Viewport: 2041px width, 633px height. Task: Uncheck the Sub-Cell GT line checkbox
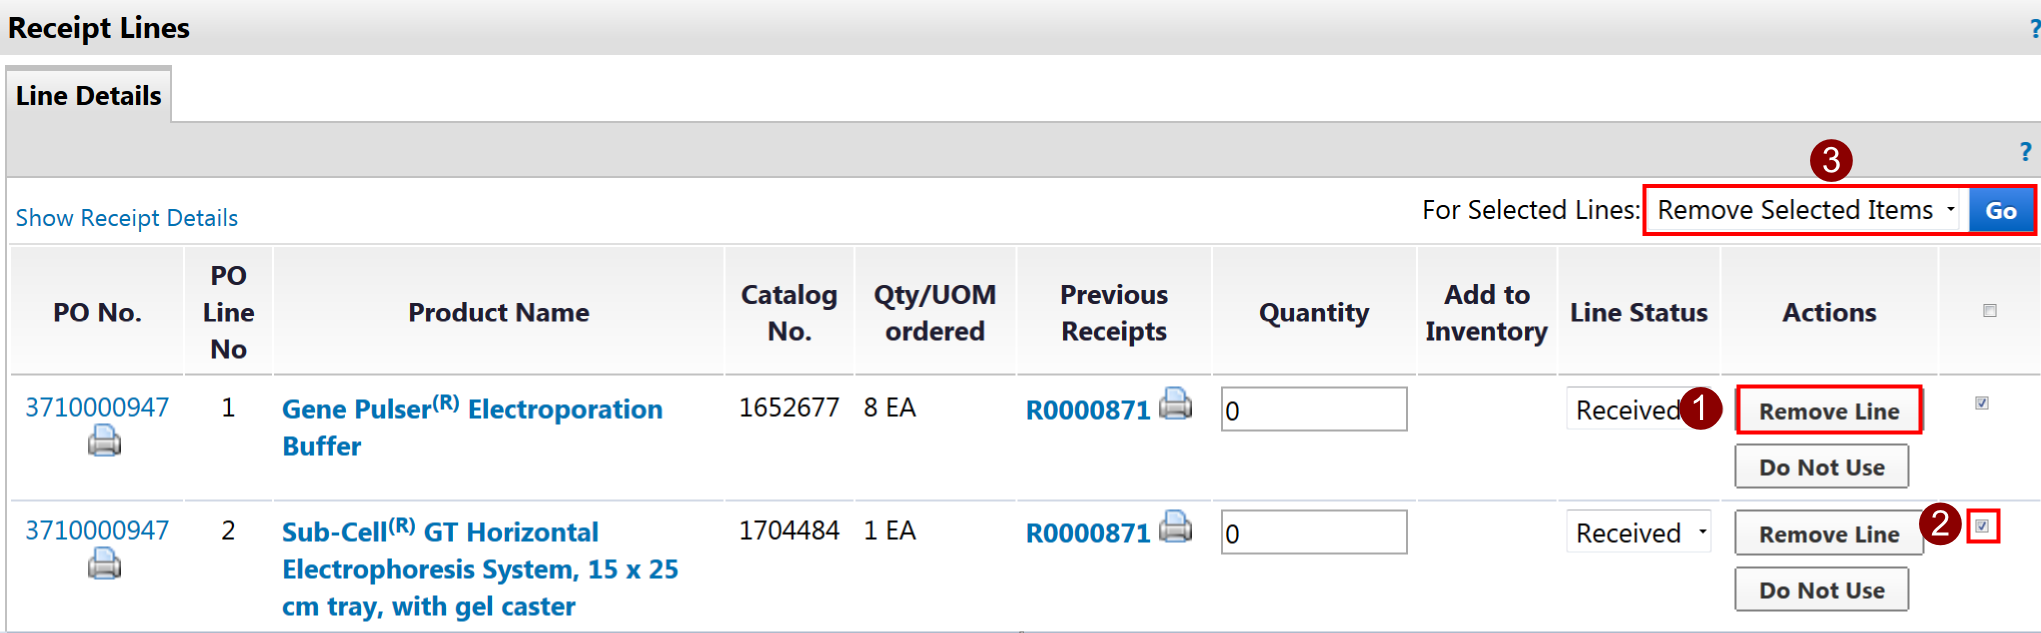[1982, 526]
